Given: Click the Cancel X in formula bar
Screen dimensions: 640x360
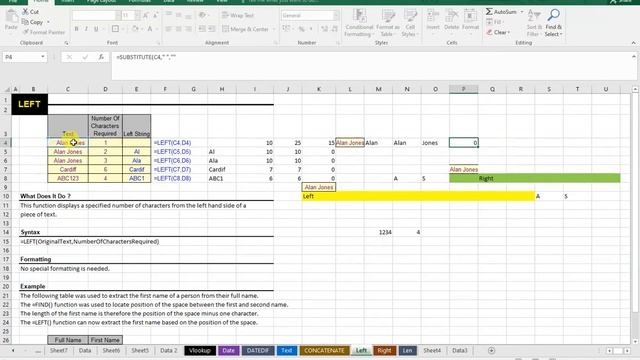Looking at the screenshot, I should (69, 57).
